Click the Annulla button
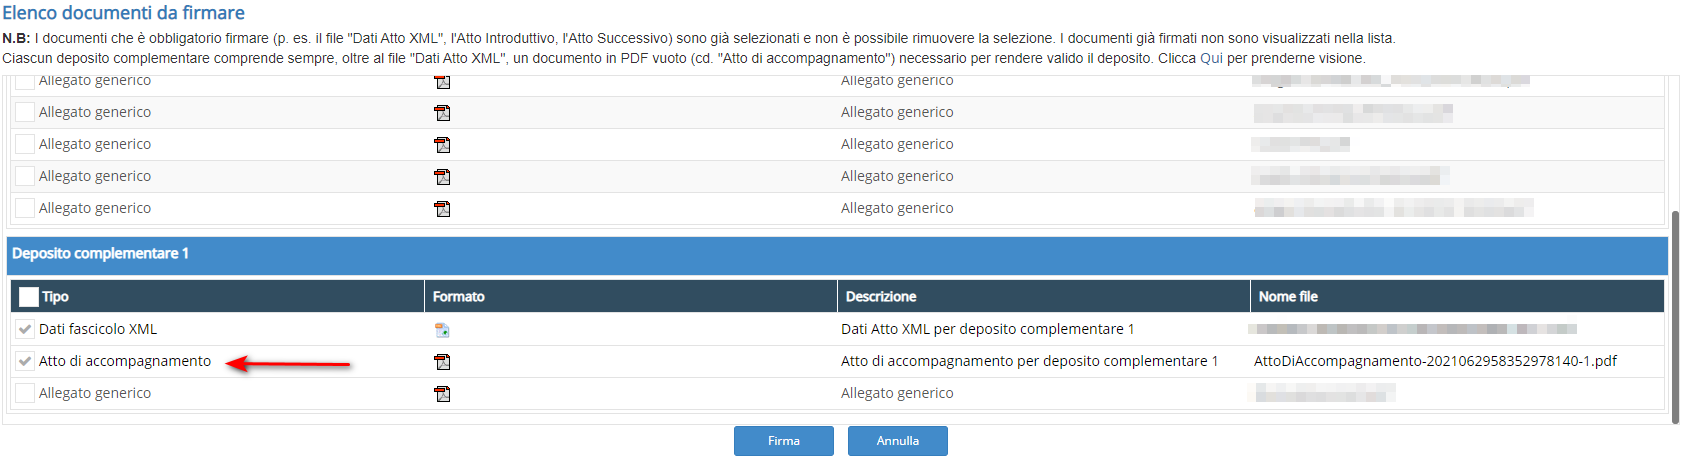The width and height of the screenshot is (1683, 460). (897, 441)
